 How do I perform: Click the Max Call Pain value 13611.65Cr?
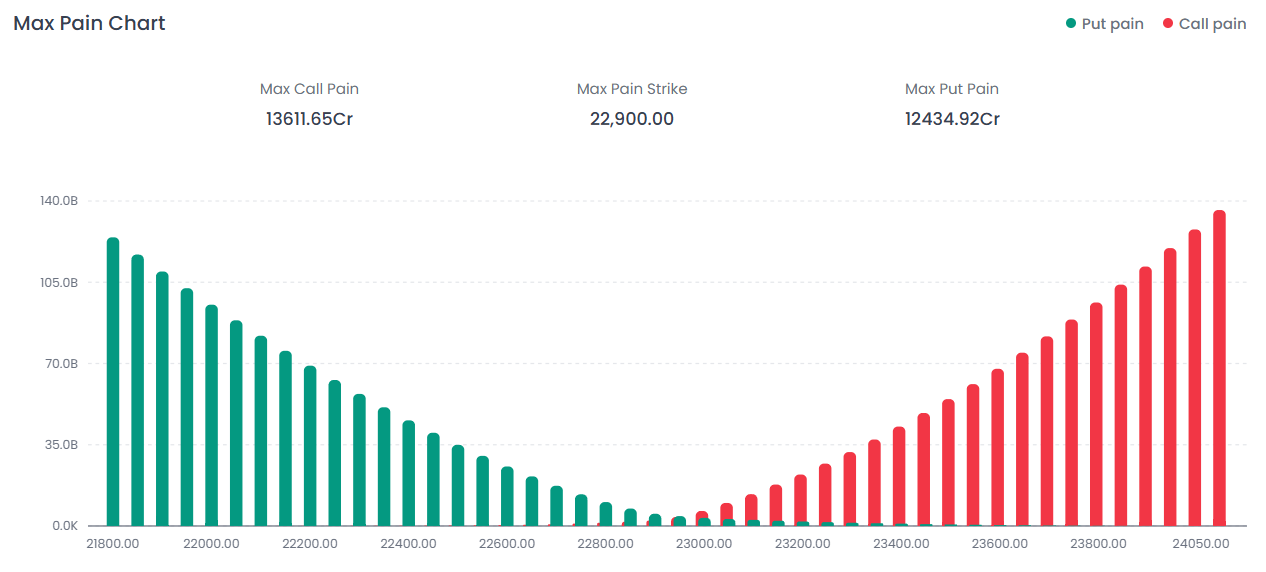(309, 119)
